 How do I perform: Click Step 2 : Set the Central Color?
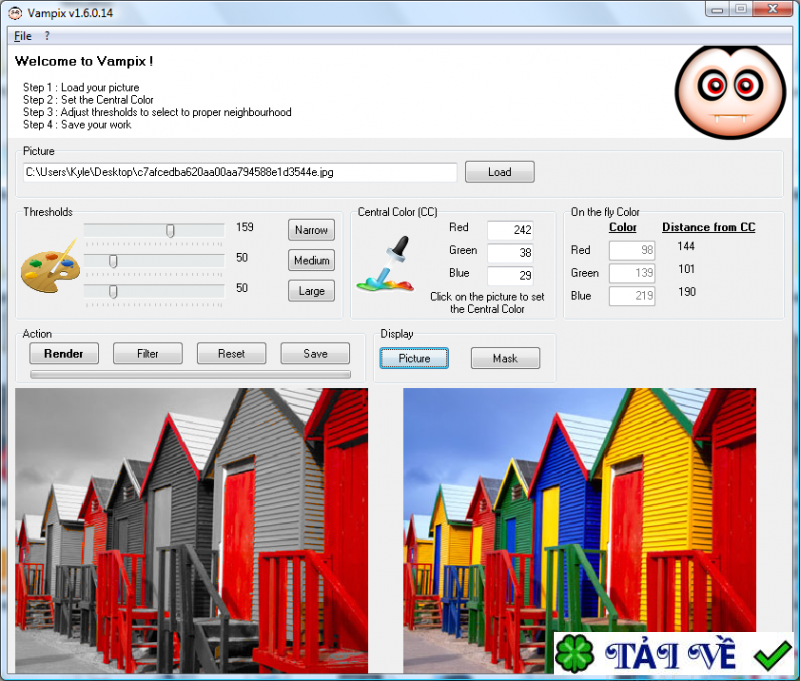pyautogui.click(x=88, y=100)
